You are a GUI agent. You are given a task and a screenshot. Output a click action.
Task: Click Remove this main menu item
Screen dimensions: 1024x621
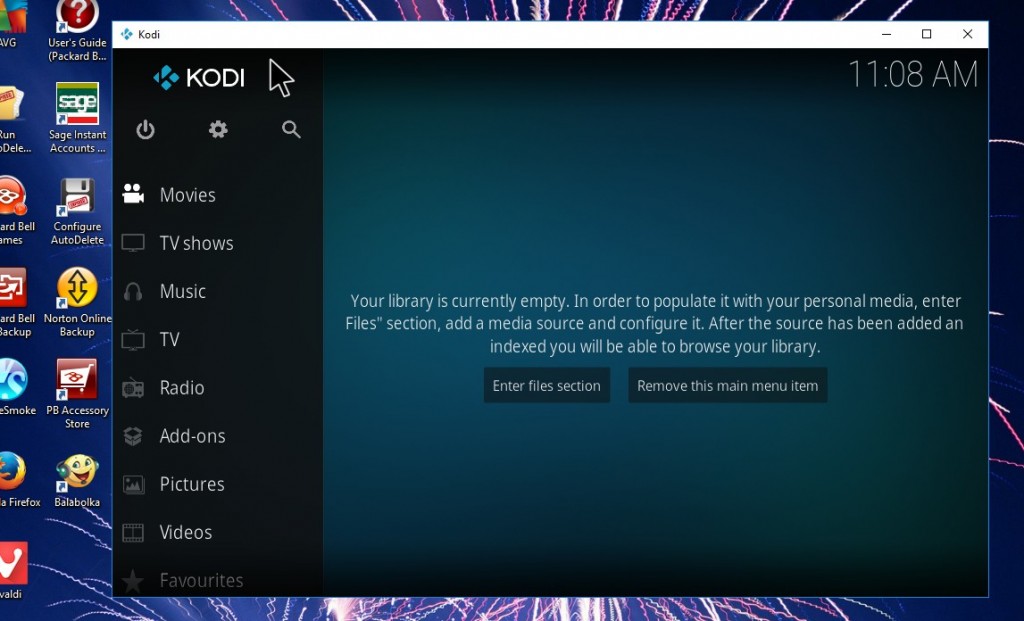pyautogui.click(x=727, y=385)
